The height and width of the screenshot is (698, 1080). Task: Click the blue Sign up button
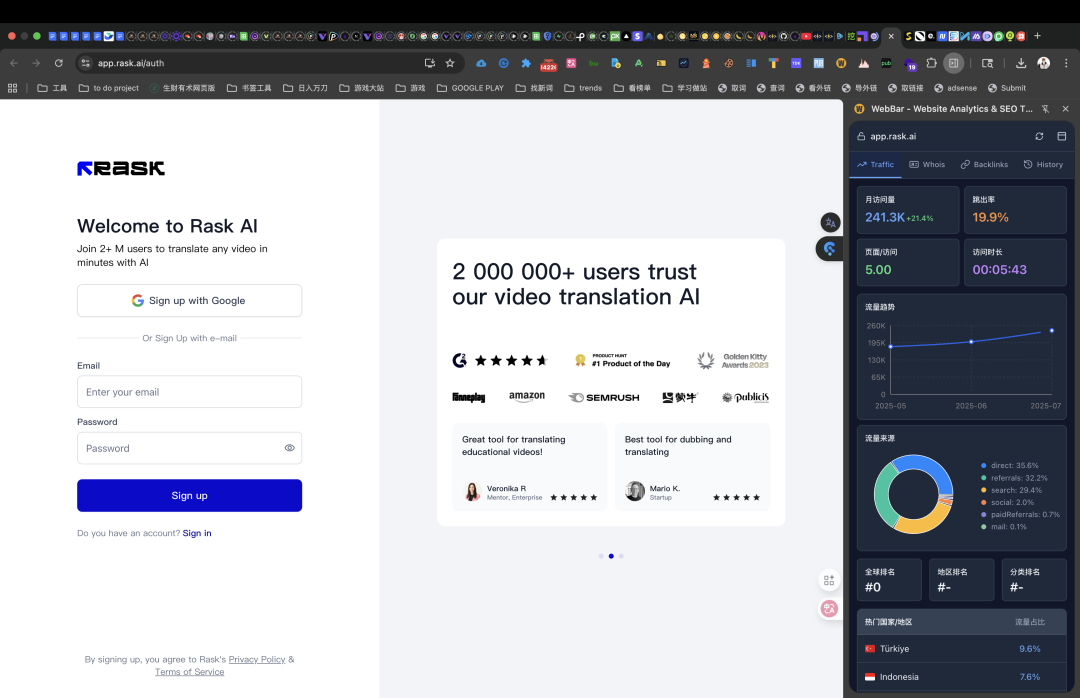point(189,495)
